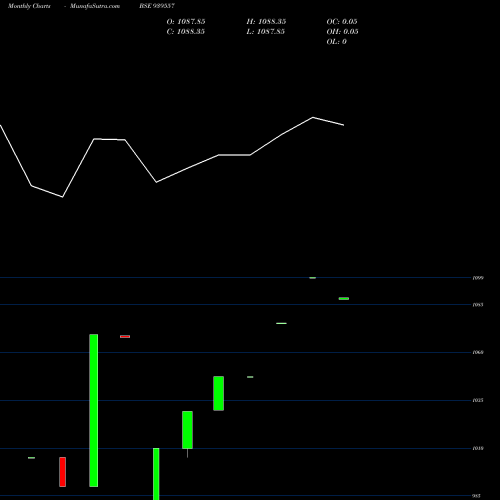Click the 'BSE 939537' symbol label
Viewport: 500px width, 500px height.
(157, 6)
